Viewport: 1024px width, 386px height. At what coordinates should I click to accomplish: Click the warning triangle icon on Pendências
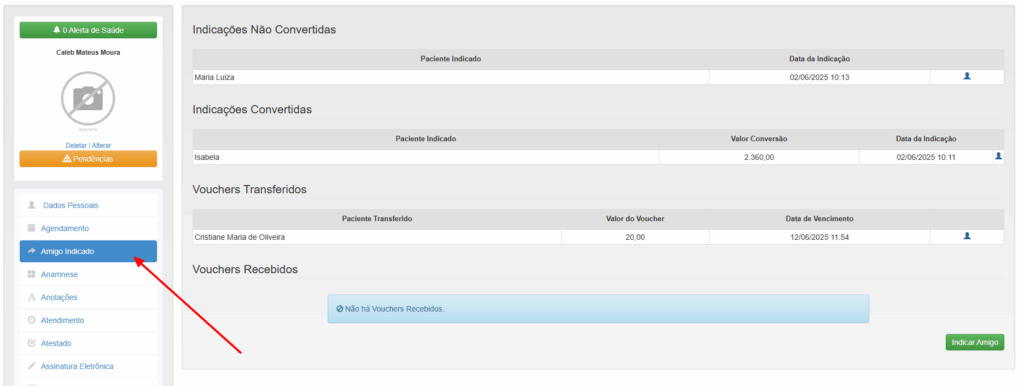(67, 159)
